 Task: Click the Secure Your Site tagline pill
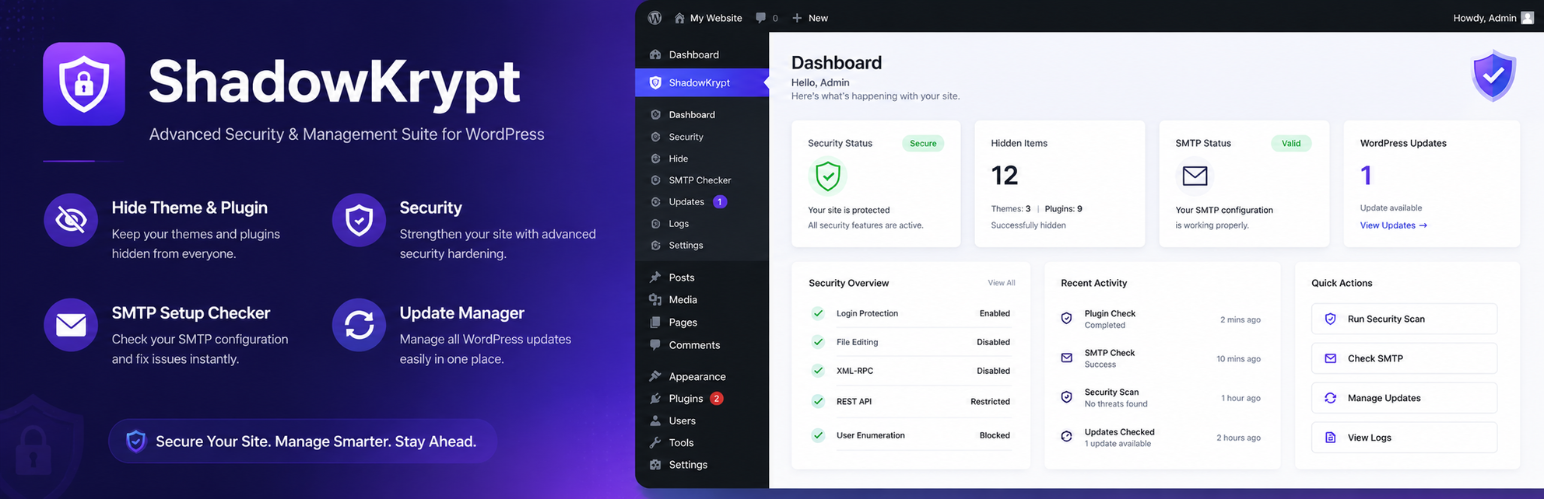[x=303, y=441]
